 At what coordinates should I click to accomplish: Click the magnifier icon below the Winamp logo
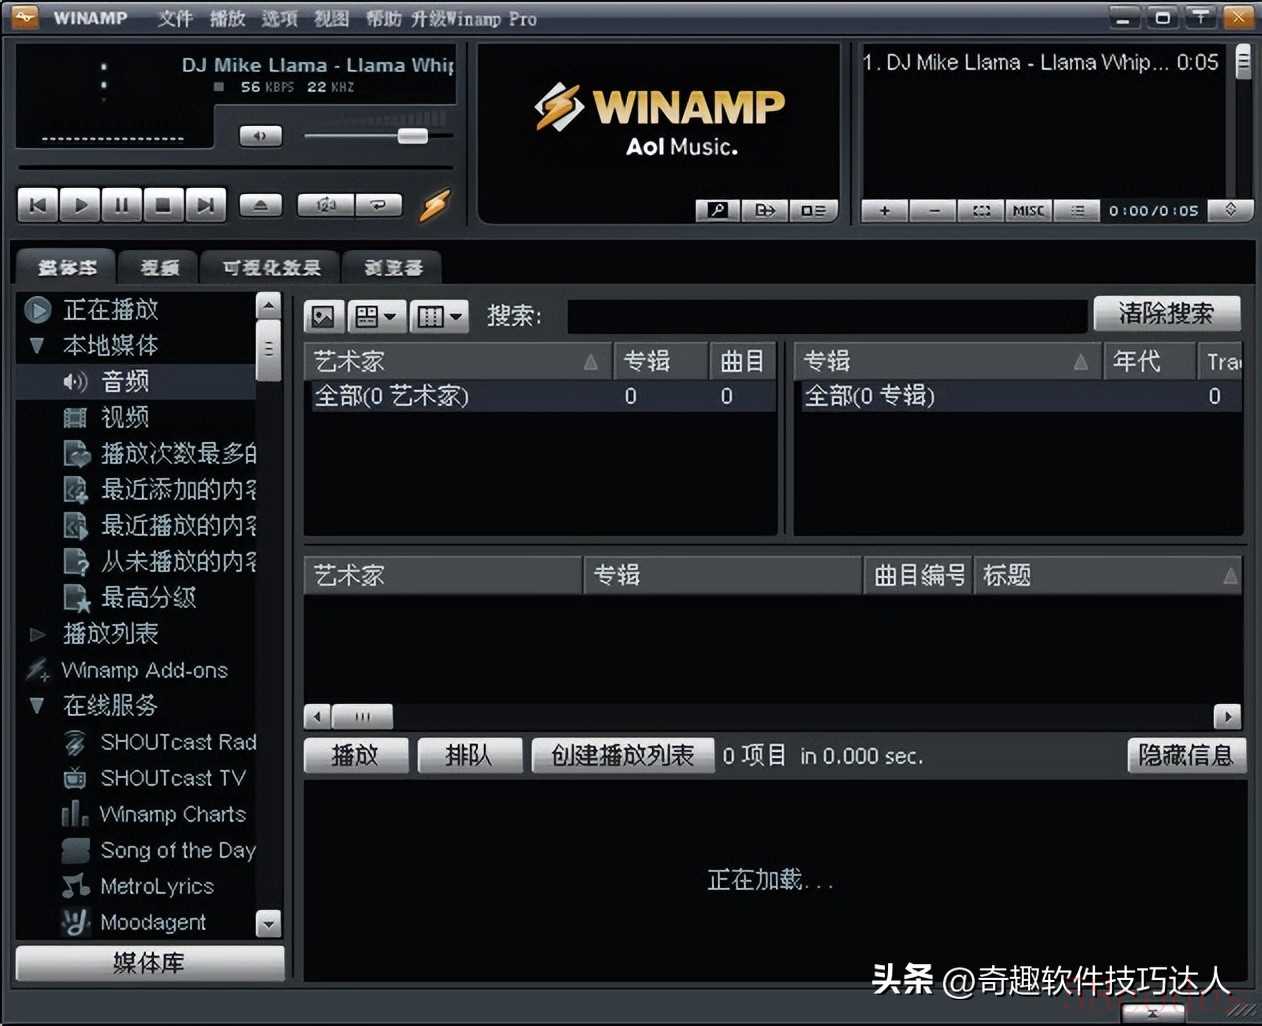coord(718,210)
